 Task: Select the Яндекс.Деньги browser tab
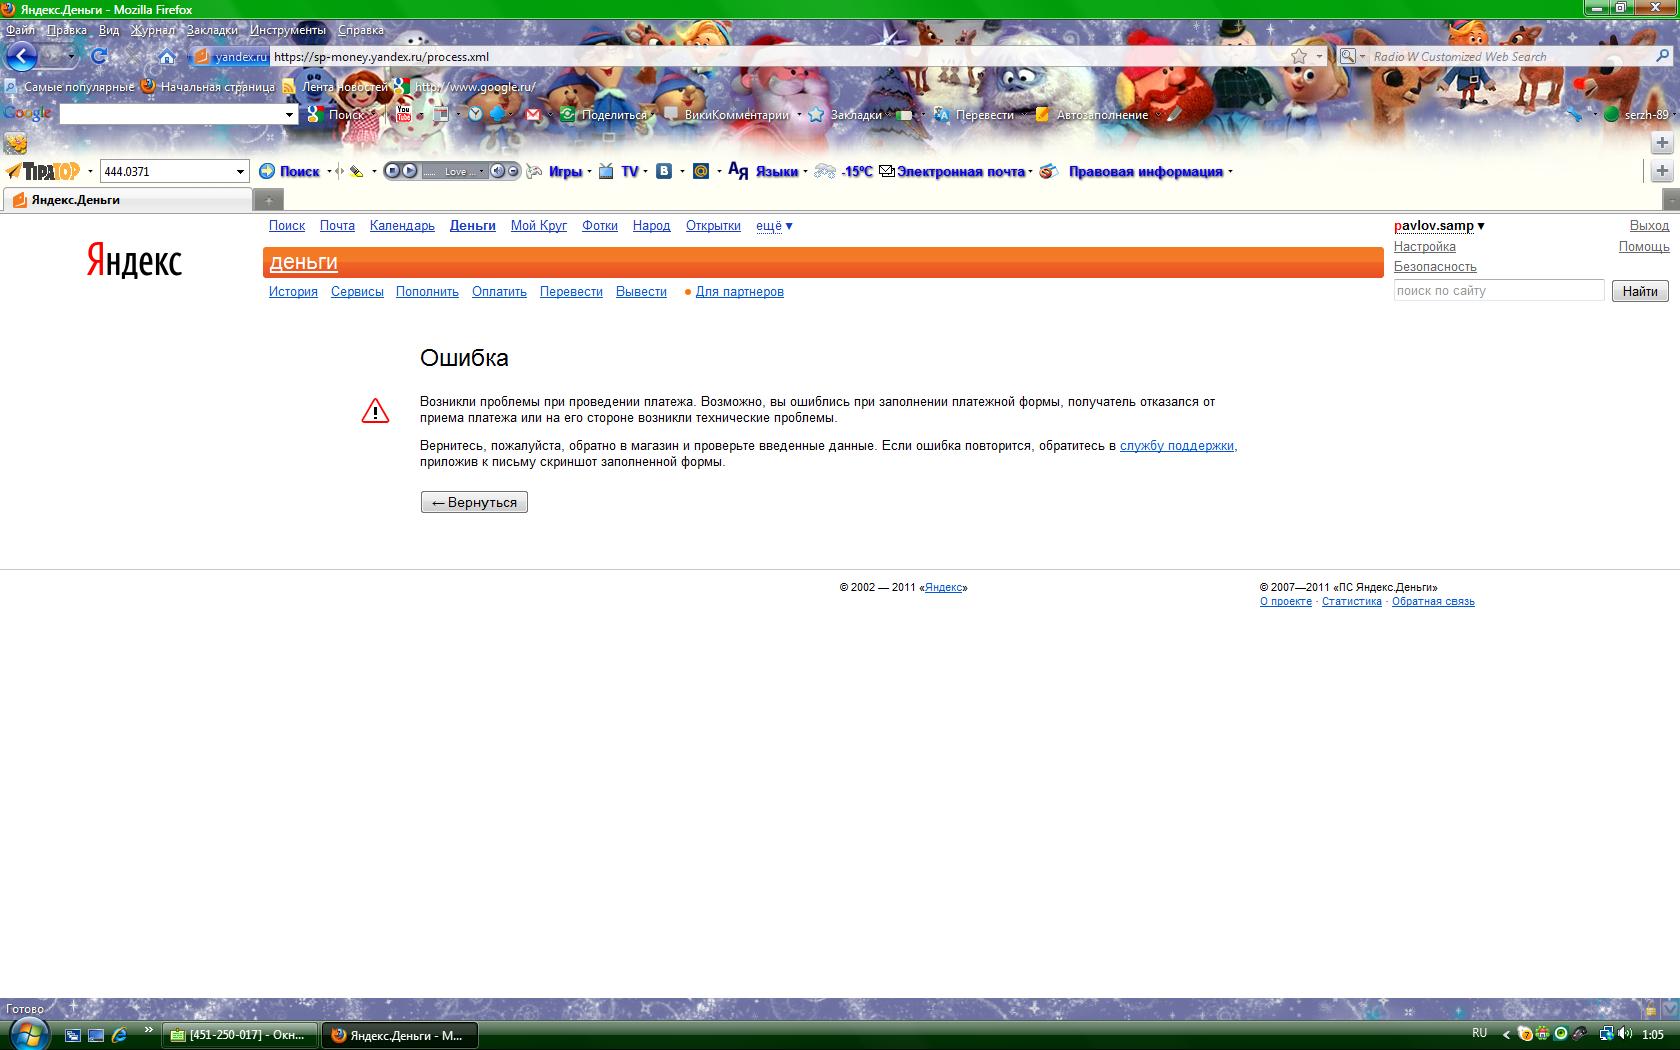[127, 200]
